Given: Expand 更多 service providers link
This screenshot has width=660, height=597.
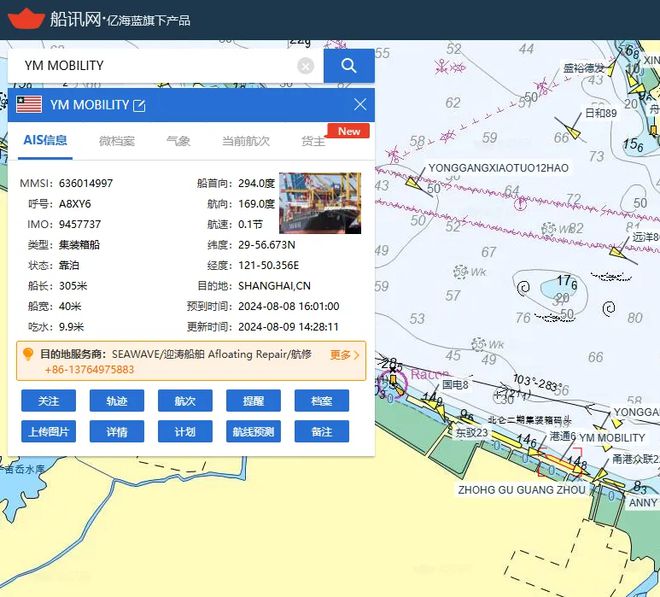Looking at the screenshot, I should (344, 355).
